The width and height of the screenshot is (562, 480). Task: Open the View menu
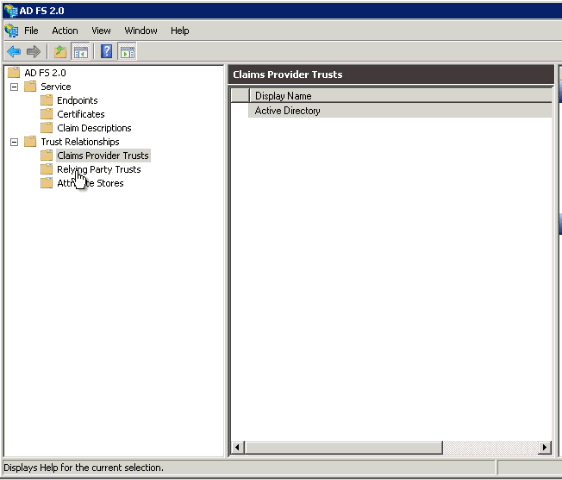tap(101, 31)
